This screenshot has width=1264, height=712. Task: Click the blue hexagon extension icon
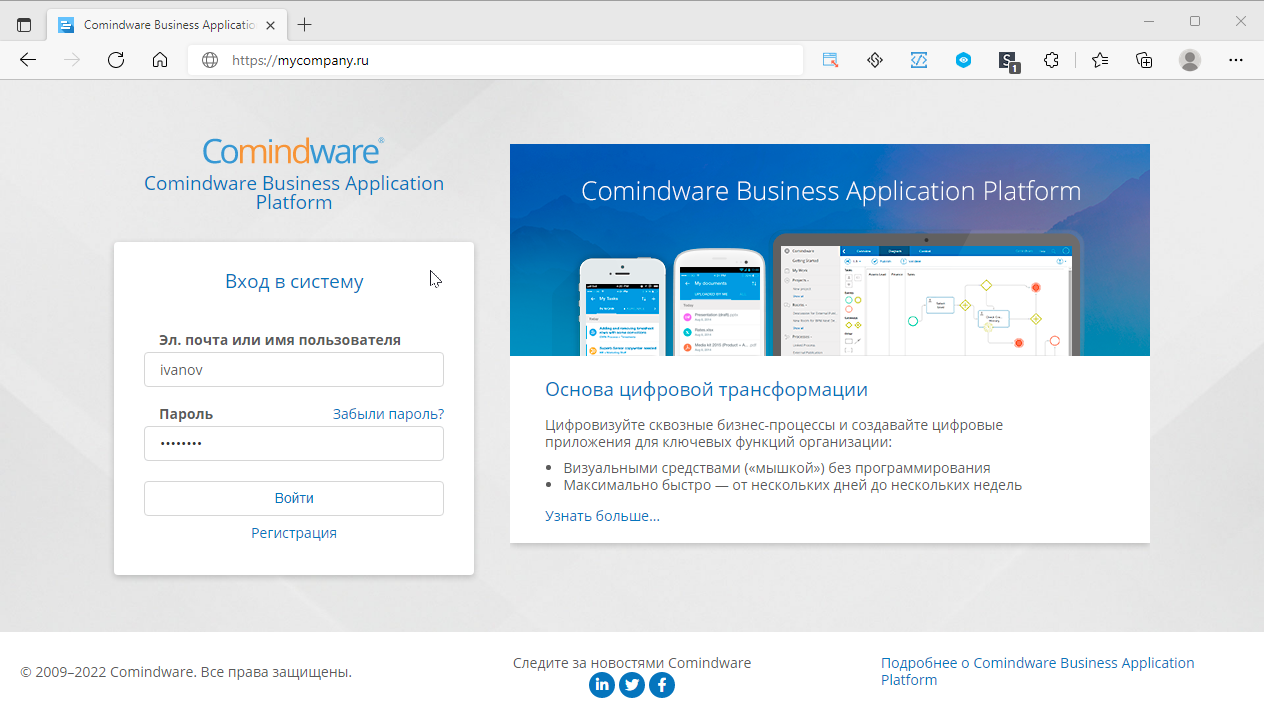[963, 60]
